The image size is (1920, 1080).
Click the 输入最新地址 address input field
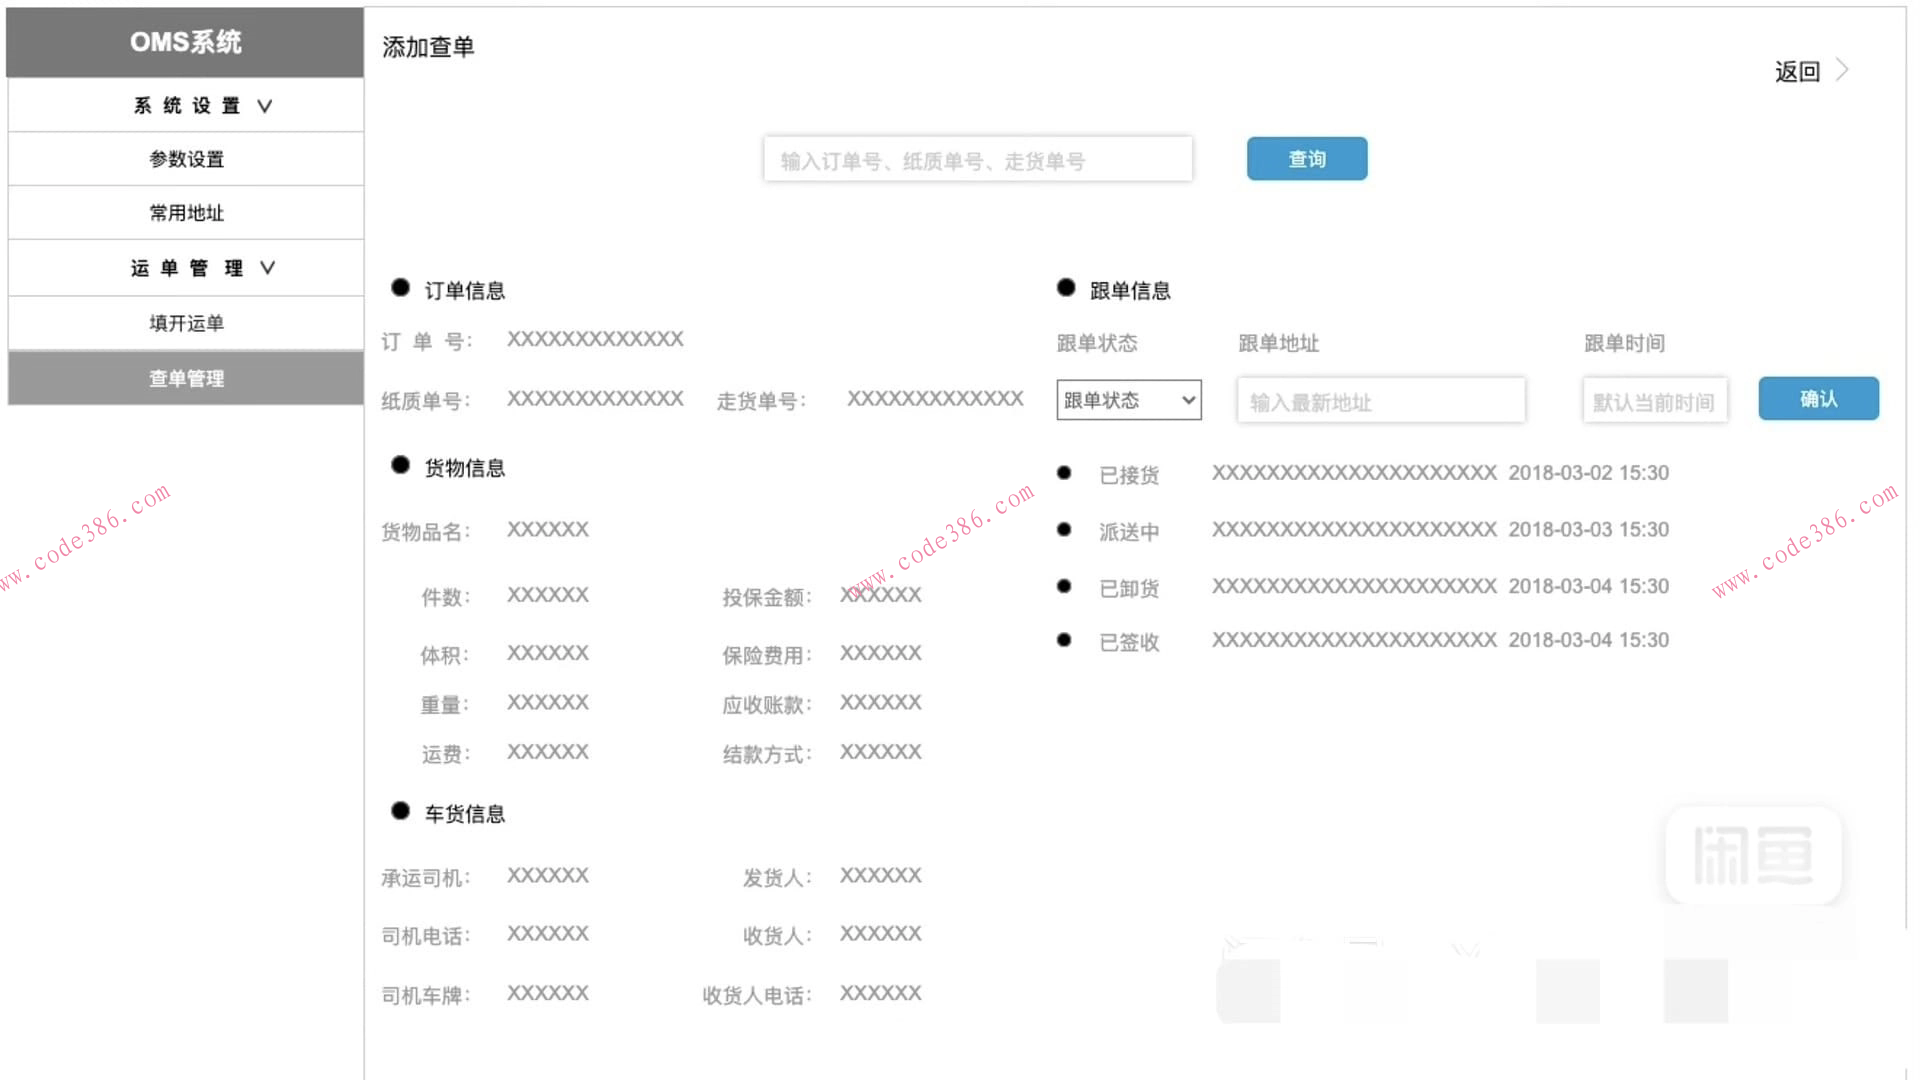click(x=1380, y=400)
